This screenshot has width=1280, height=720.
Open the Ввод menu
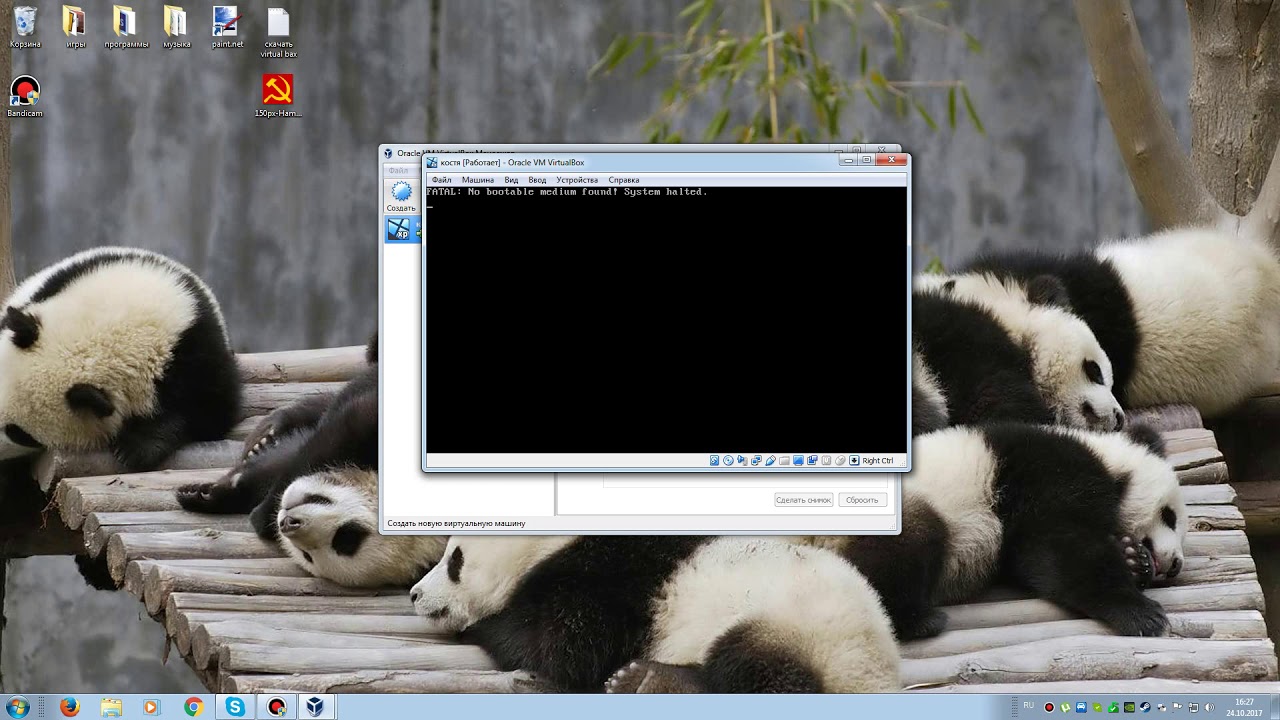(x=537, y=180)
